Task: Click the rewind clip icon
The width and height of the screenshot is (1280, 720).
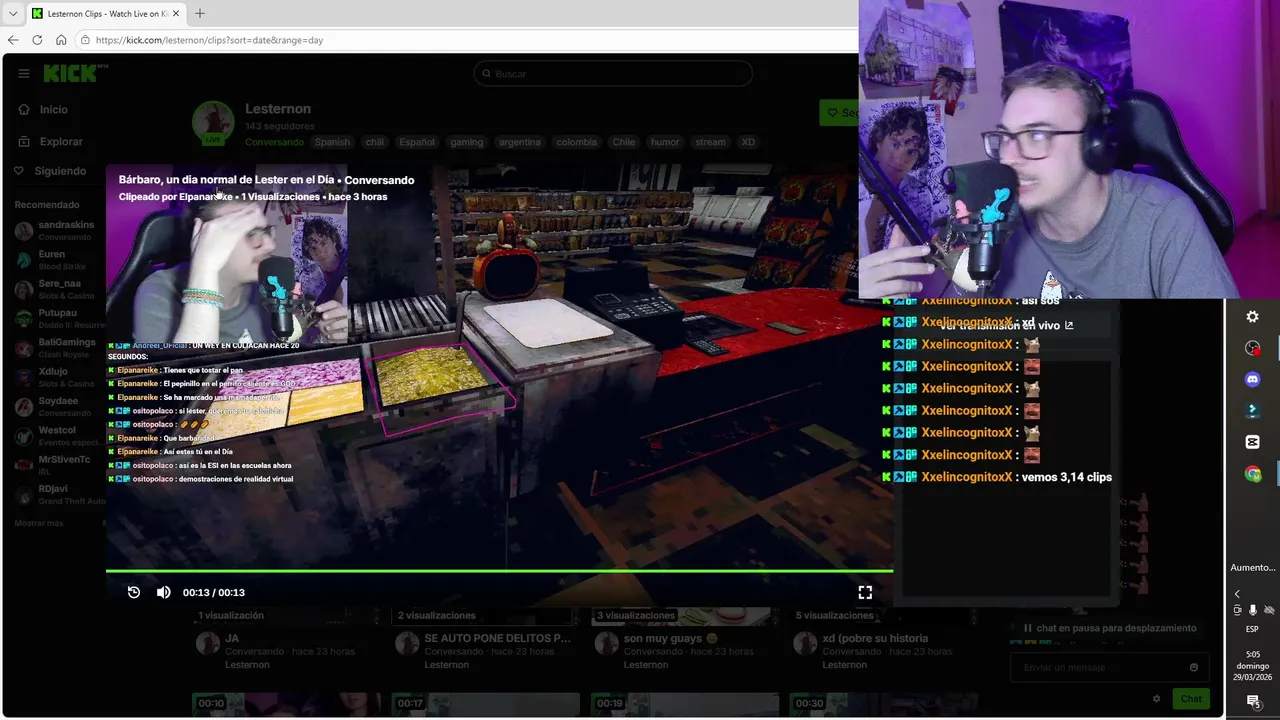Action: [134, 592]
